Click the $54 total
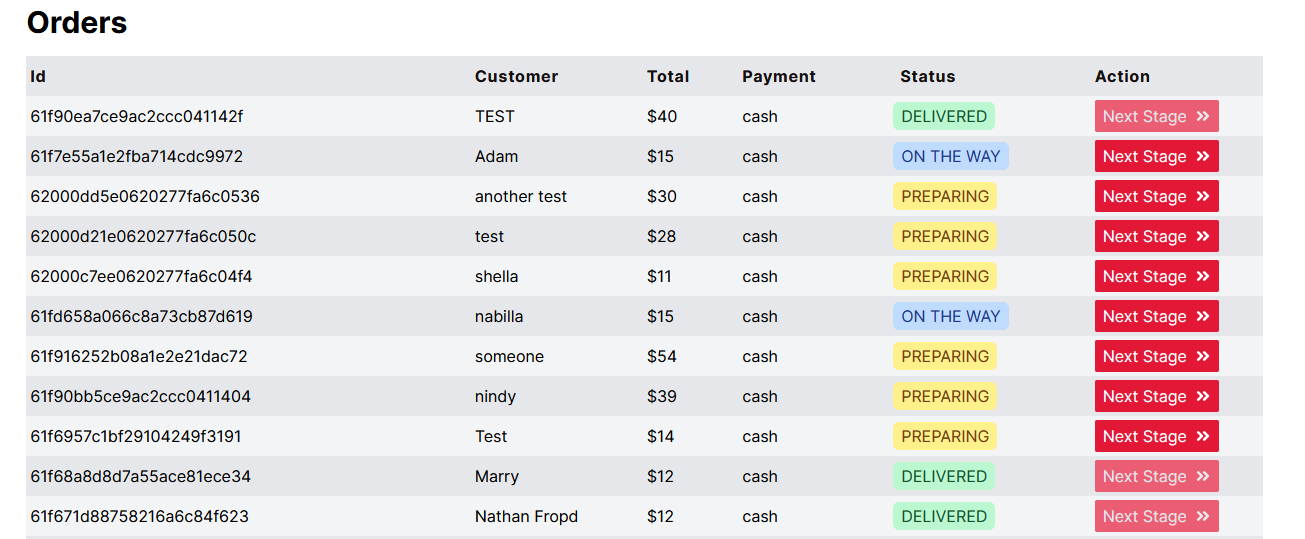The width and height of the screenshot is (1305, 539). 662,356
